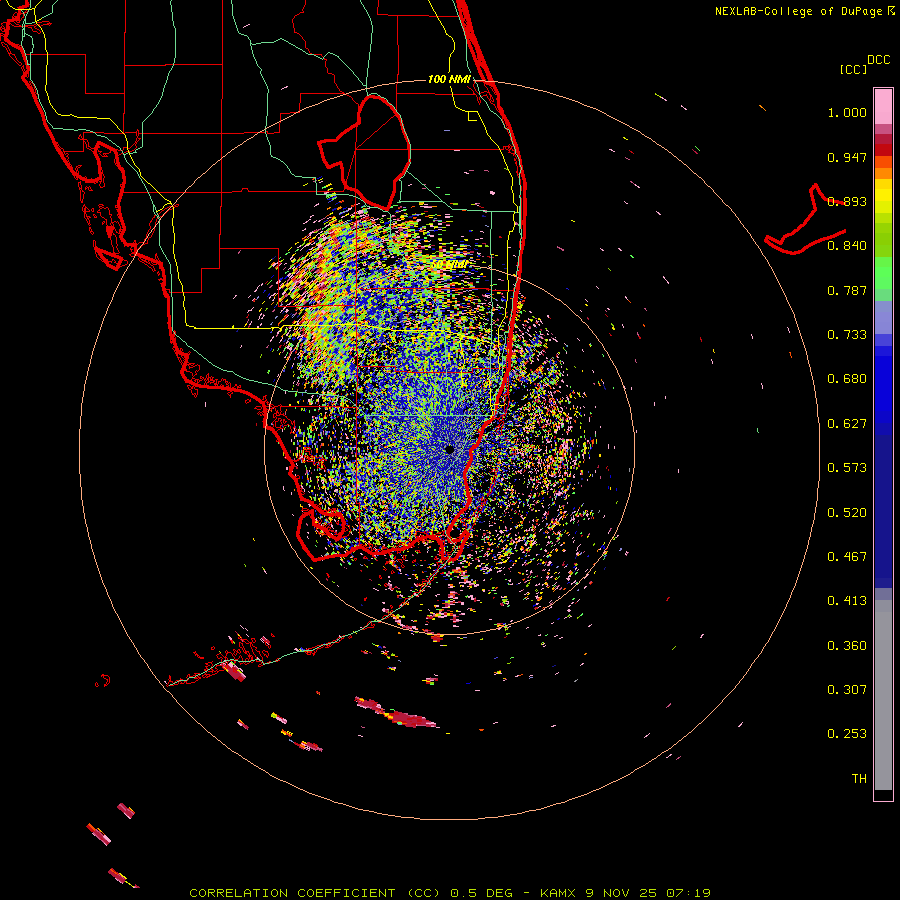Click the KAMX station identifier
Viewport: 900px width, 900px height.
[558, 893]
